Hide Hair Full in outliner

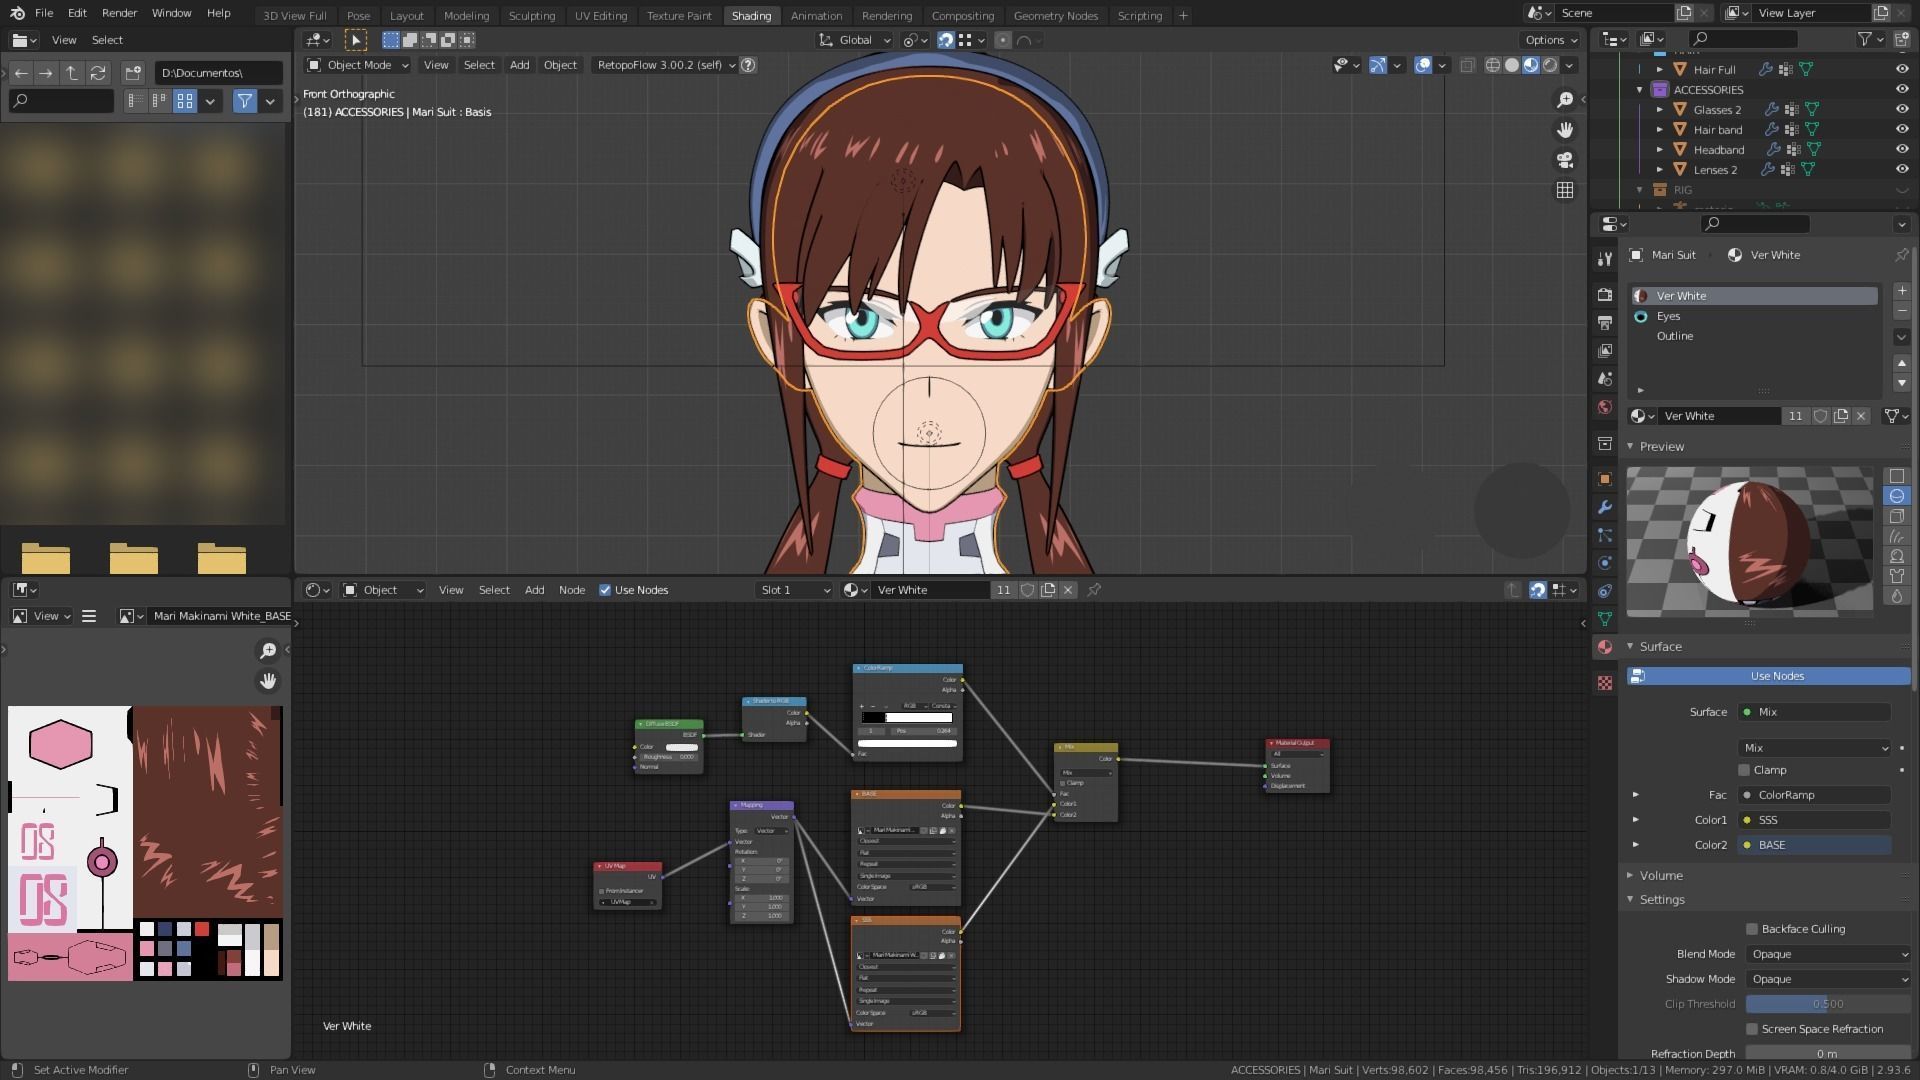point(1902,69)
